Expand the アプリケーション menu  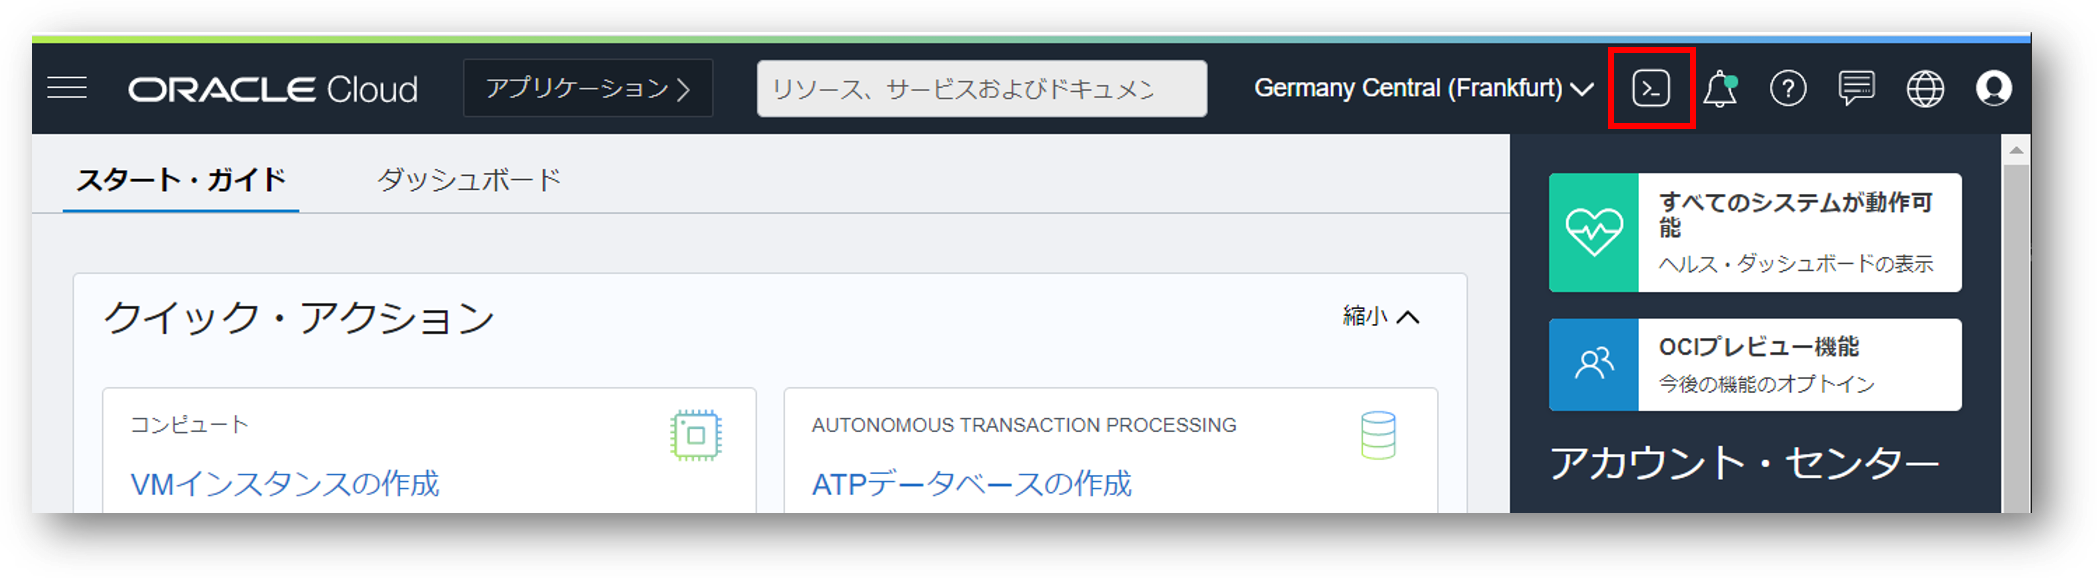click(588, 89)
